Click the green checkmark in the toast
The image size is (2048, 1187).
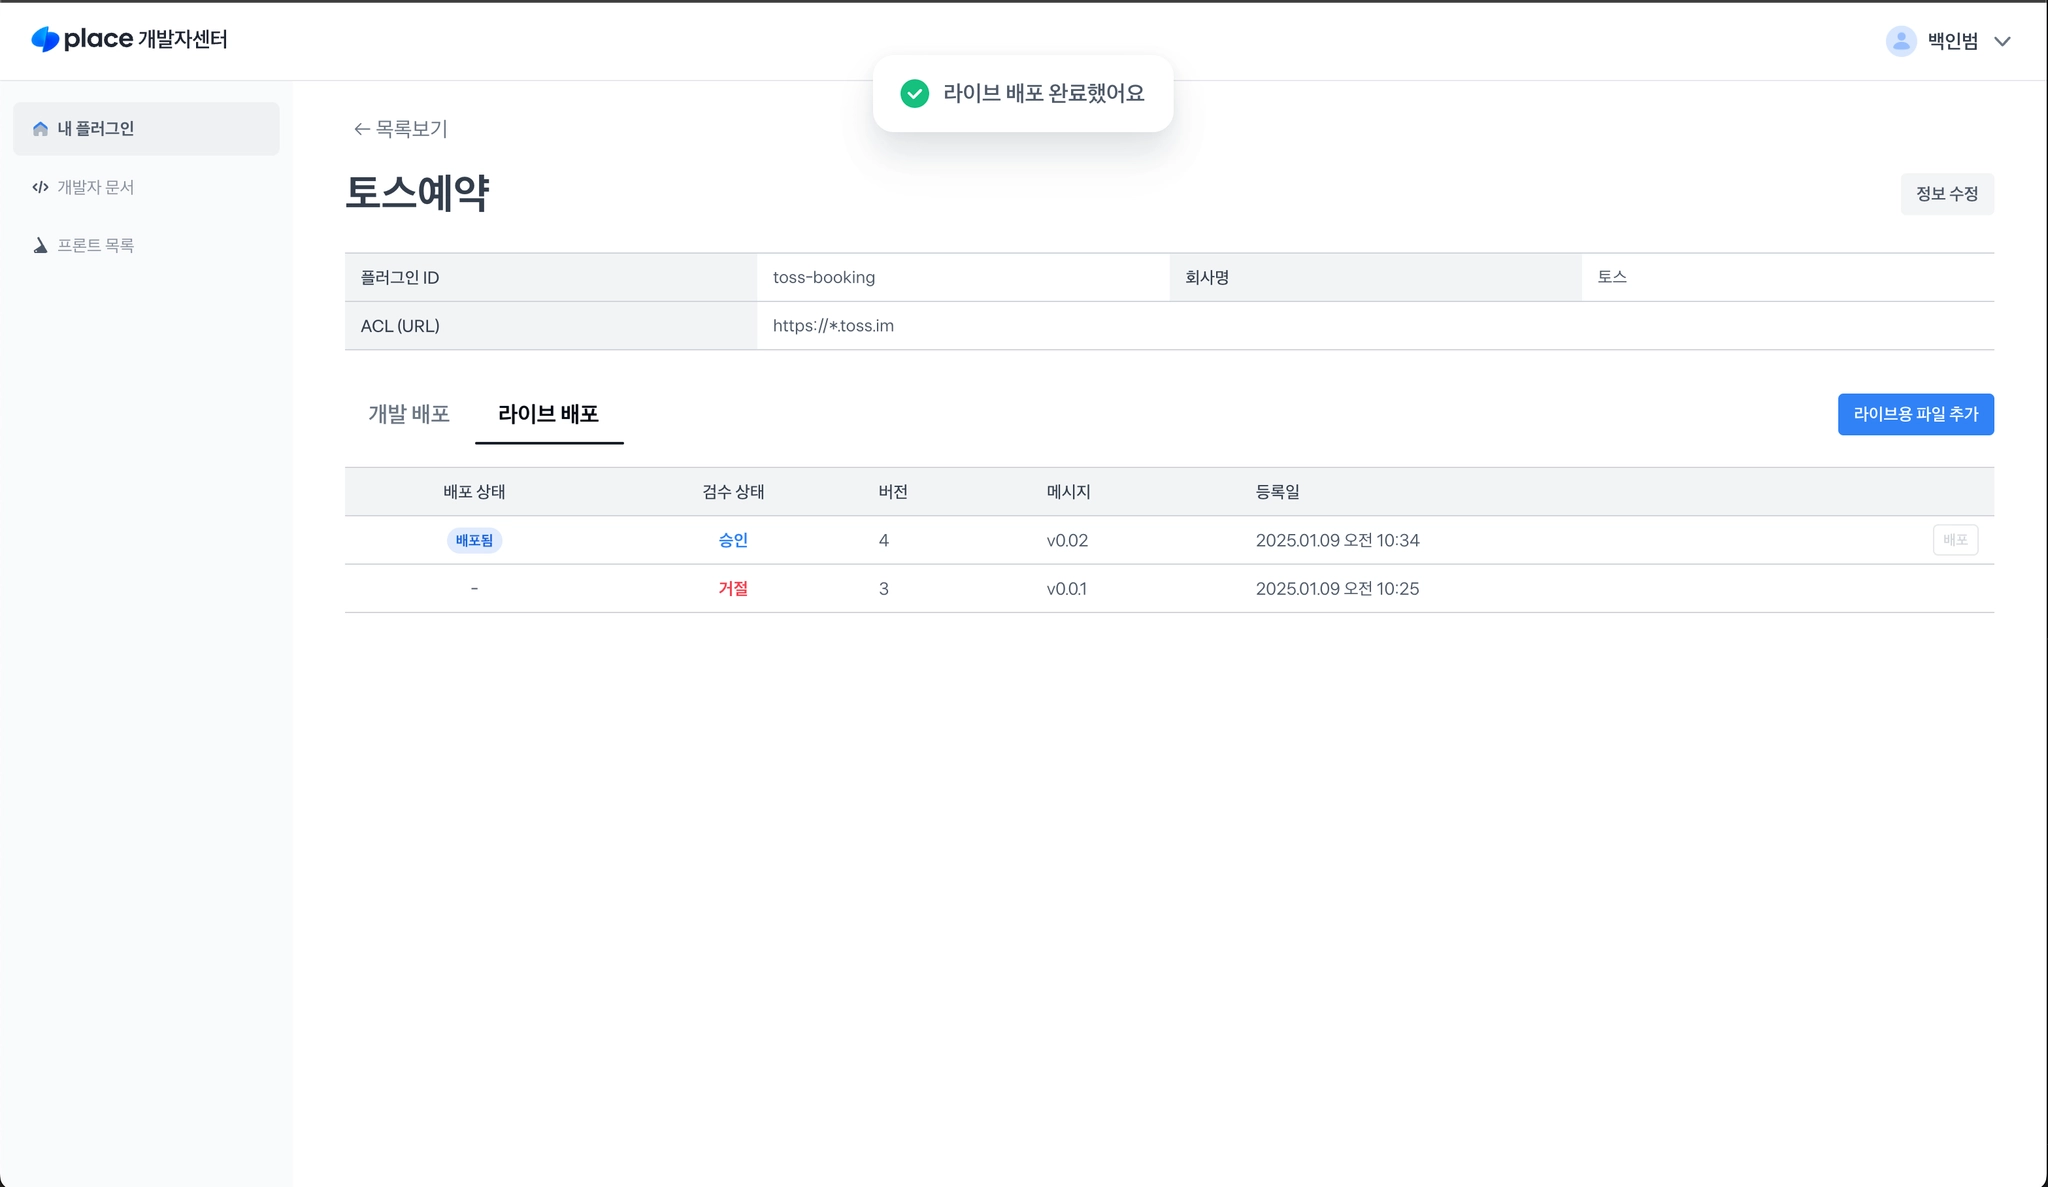point(914,93)
